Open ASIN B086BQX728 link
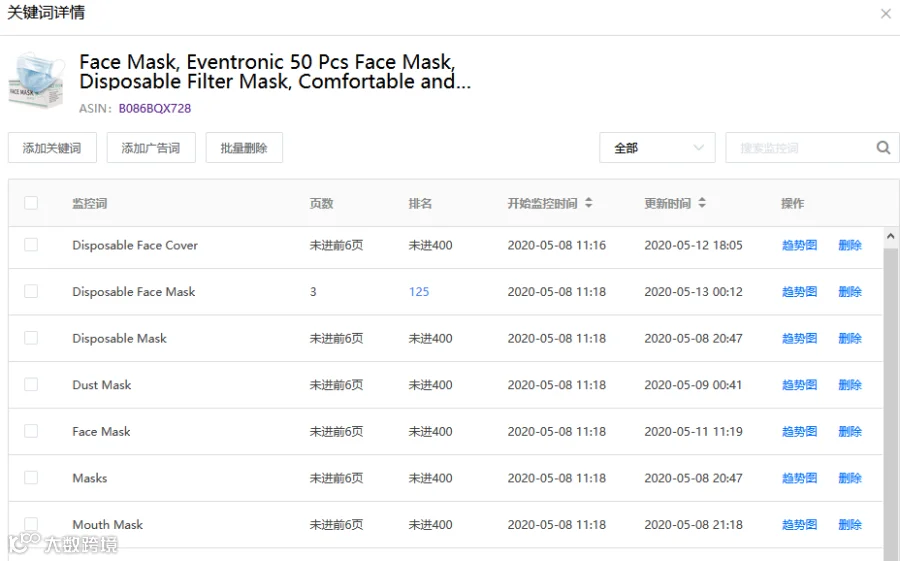 [154, 109]
